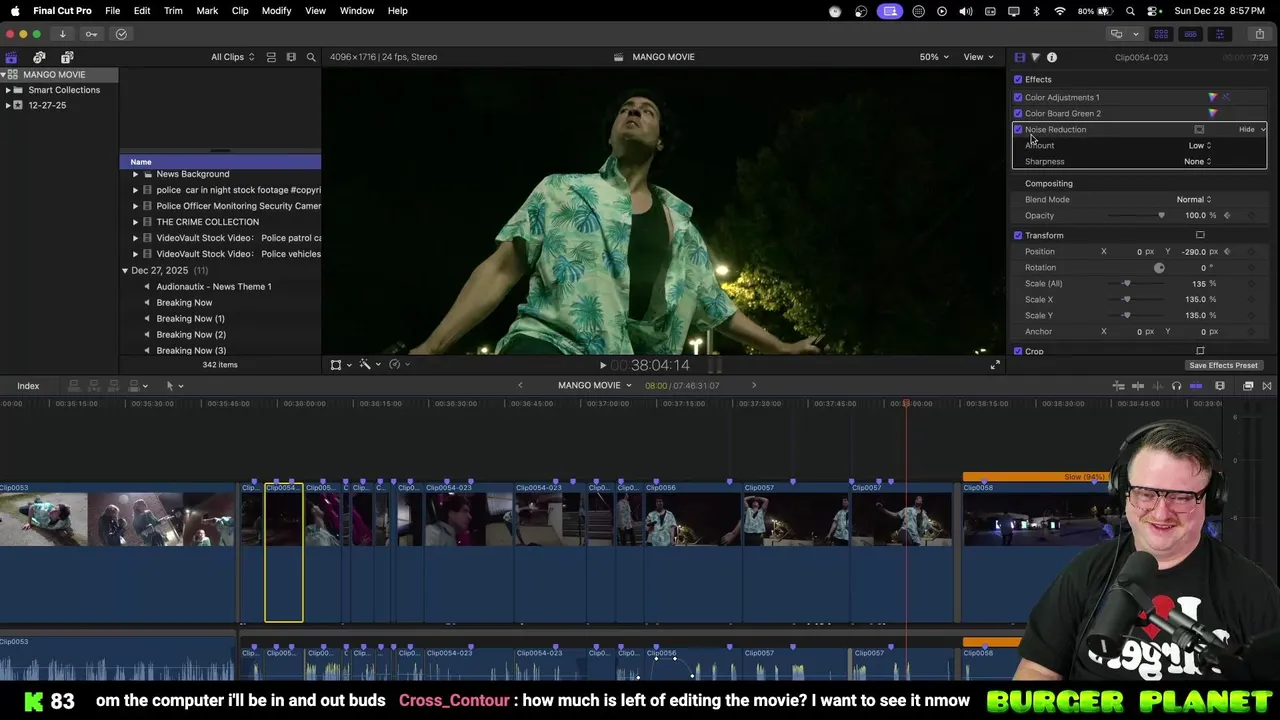
Task: Open the Edit menu
Action: (x=142, y=11)
